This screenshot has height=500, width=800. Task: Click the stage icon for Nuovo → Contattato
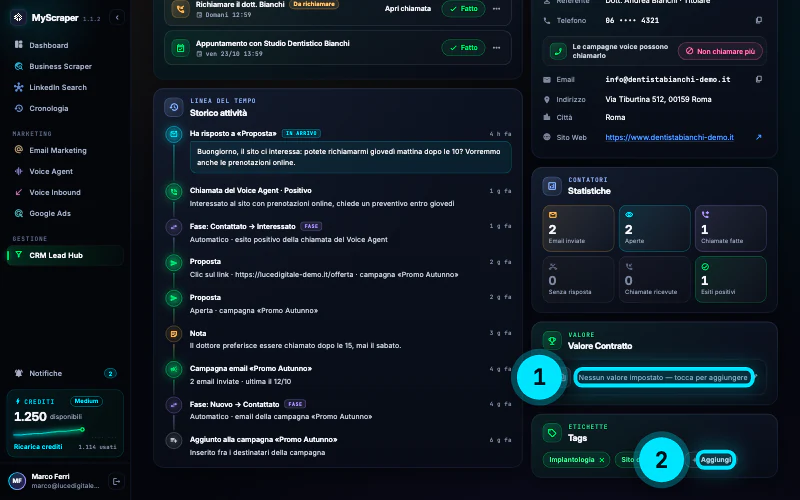tap(173, 405)
